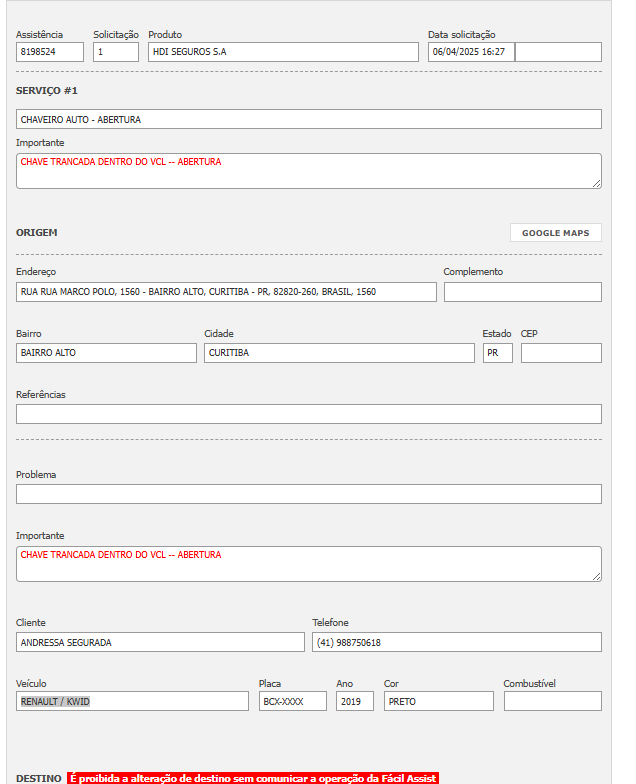Click the Referências input field
This screenshot has width=636, height=784.
tap(309, 414)
